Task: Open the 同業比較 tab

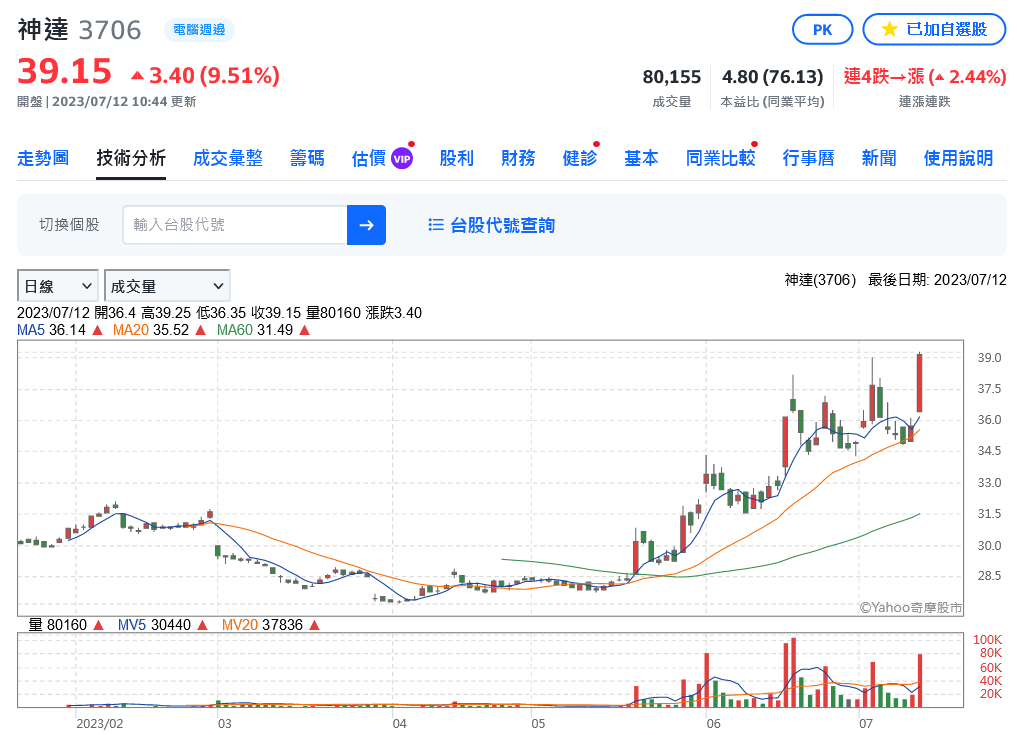Action: (721, 158)
